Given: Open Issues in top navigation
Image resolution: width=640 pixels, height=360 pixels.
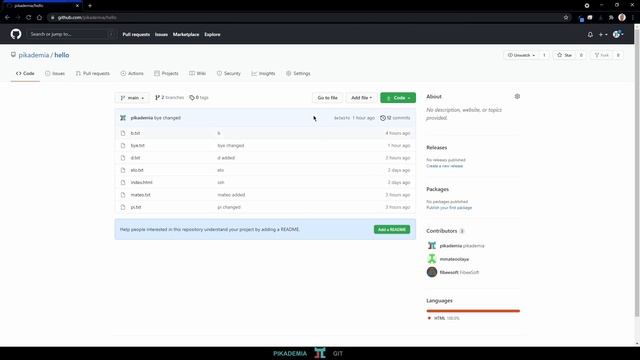Looking at the screenshot, I should point(161,35).
